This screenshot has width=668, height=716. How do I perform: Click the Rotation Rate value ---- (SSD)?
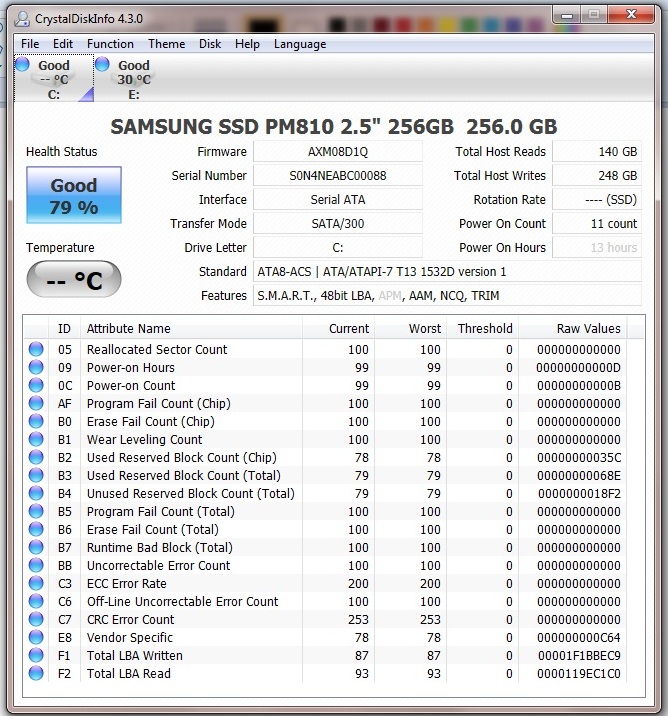597,200
